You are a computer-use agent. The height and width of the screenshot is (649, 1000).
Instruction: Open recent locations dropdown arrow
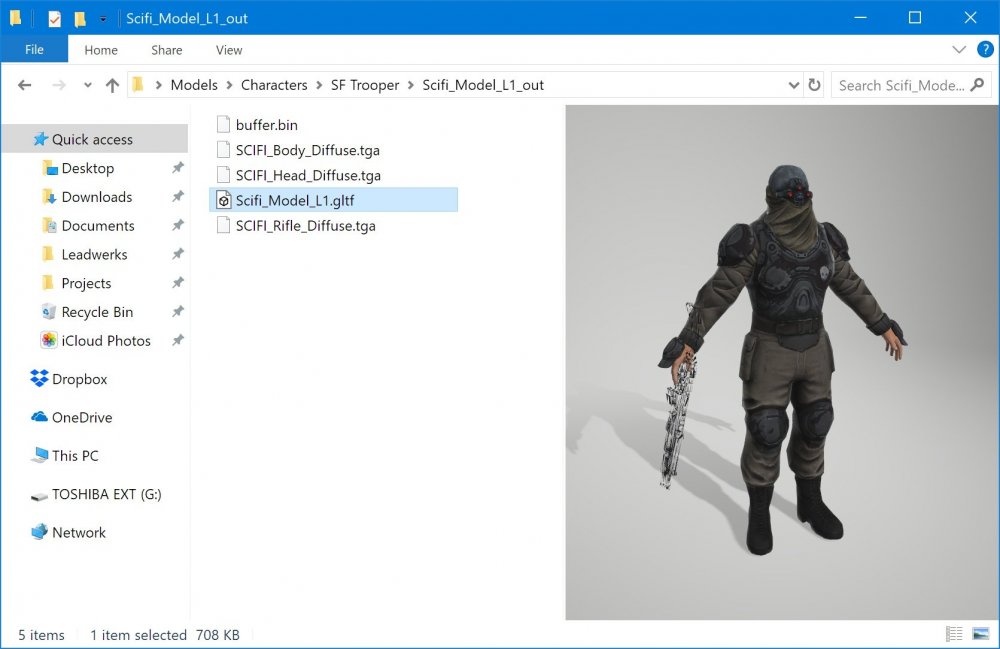pos(88,85)
